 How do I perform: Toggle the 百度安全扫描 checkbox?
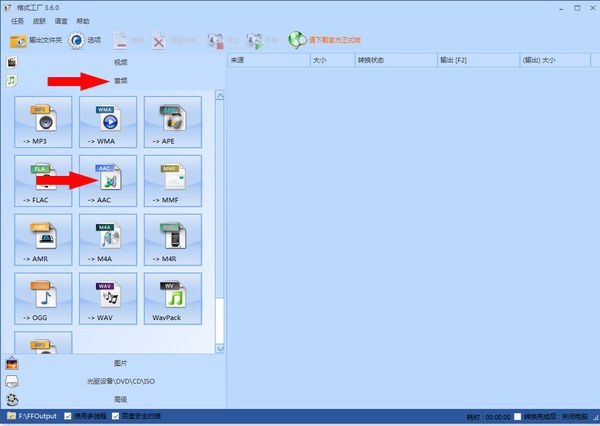pyautogui.click(x=116, y=416)
